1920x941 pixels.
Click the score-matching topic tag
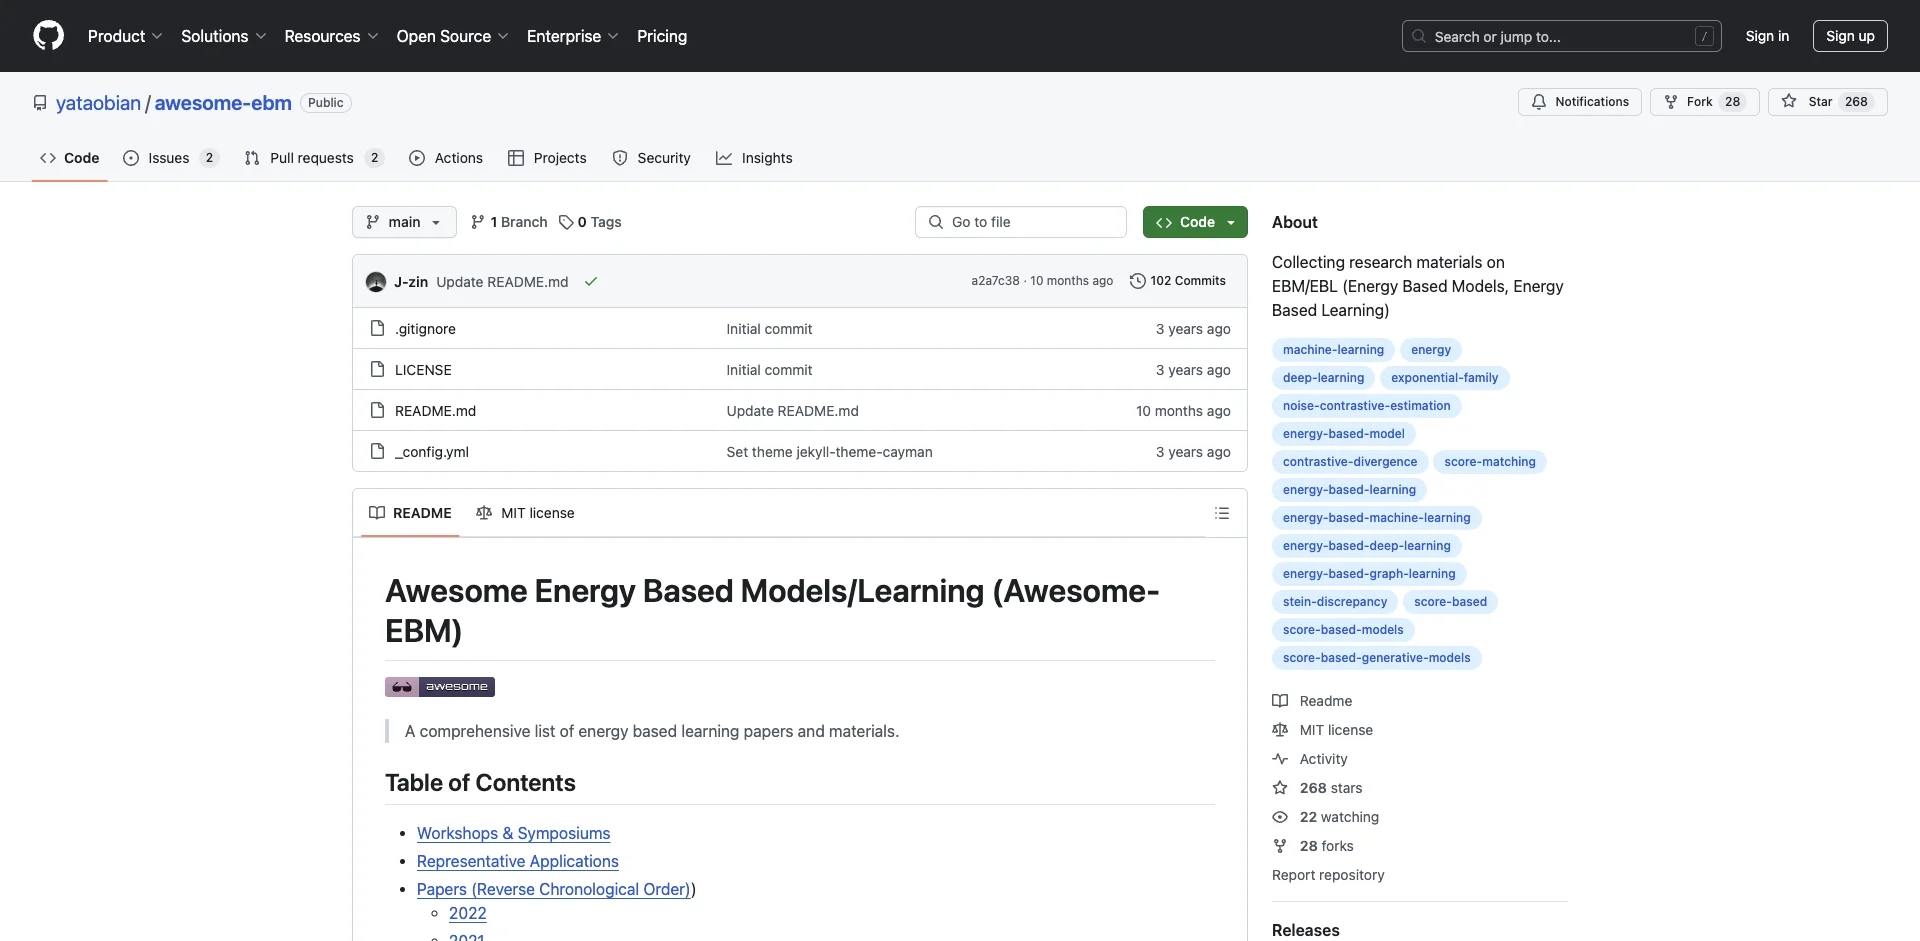(1489, 462)
